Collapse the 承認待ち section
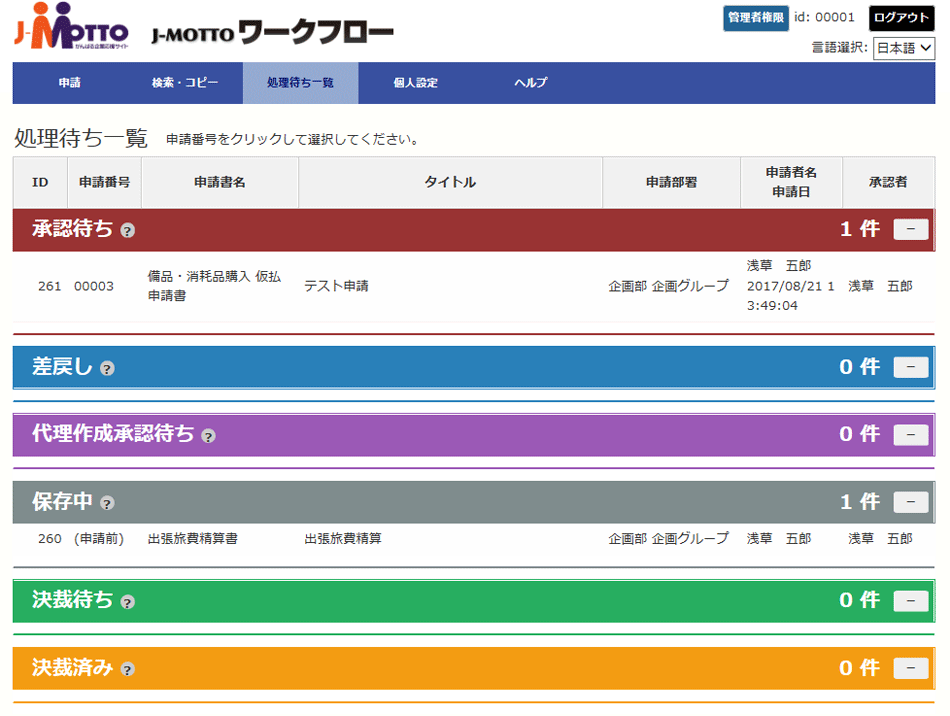Viewport: 950px width, 716px height. tap(910, 230)
